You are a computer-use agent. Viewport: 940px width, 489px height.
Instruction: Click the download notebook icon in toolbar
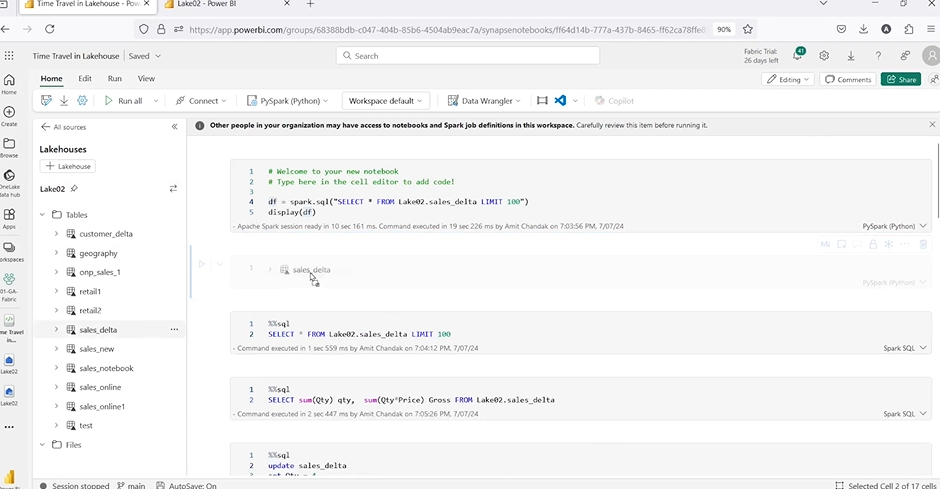tap(64, 101)
